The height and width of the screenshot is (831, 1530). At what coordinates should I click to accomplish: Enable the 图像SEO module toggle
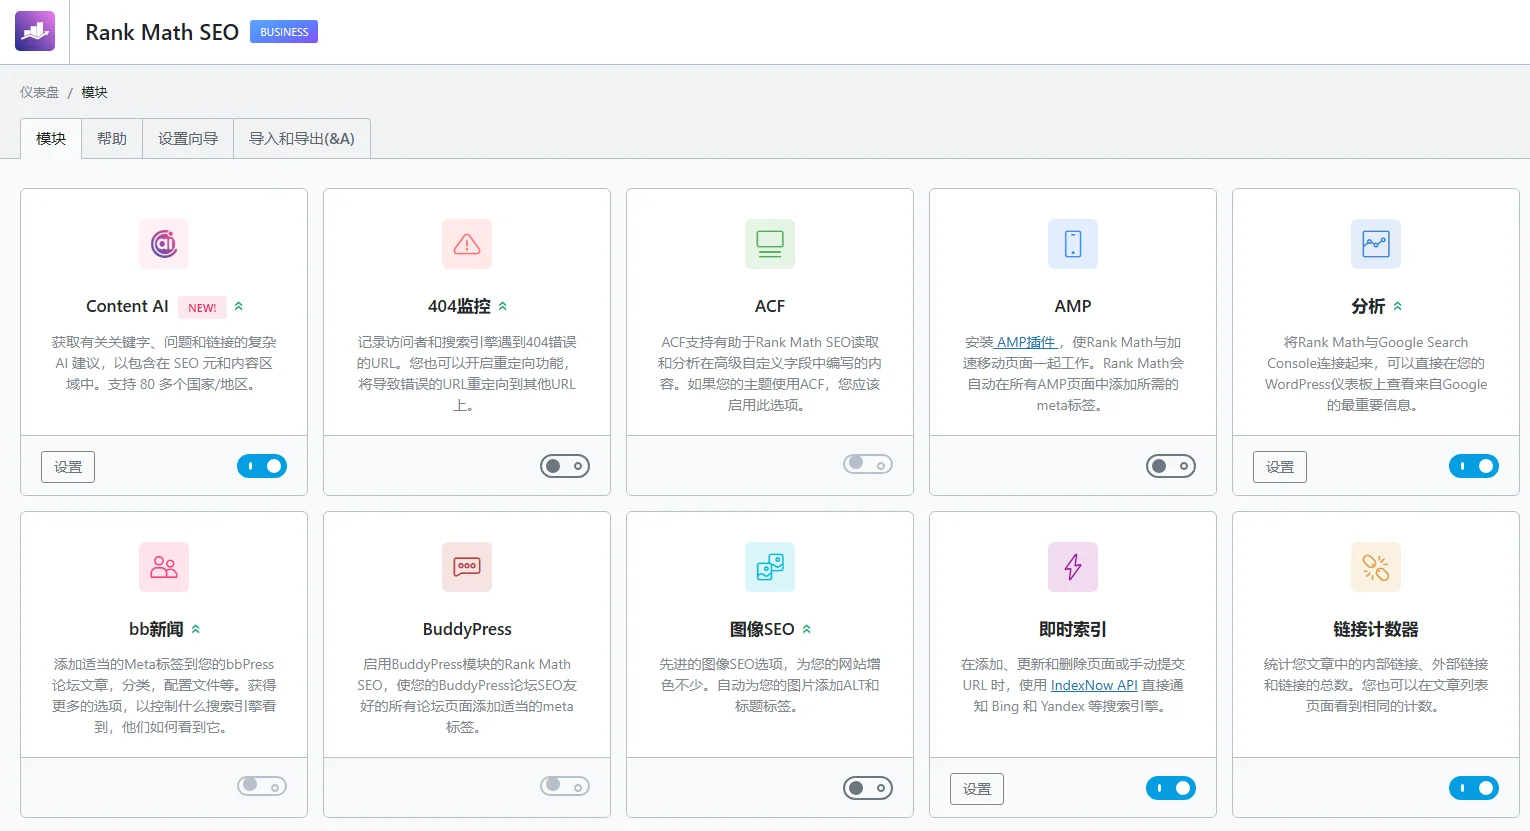click(867, 787)
